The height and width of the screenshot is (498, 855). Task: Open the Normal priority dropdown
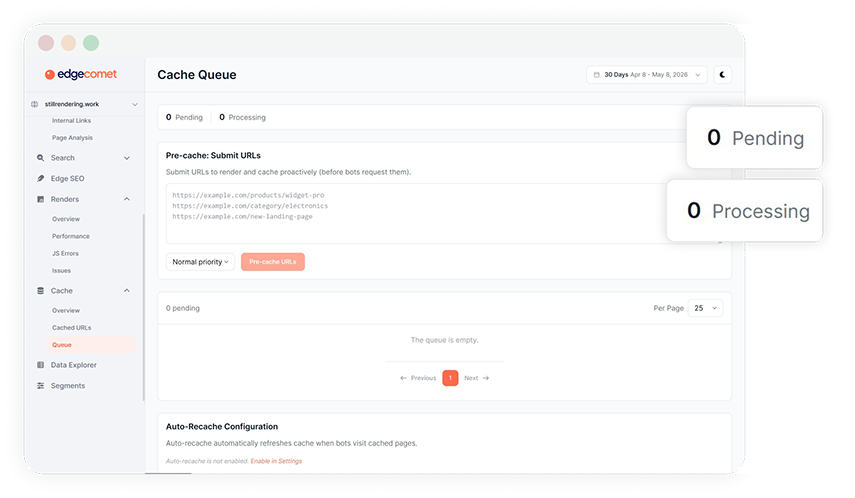(200, 262)
